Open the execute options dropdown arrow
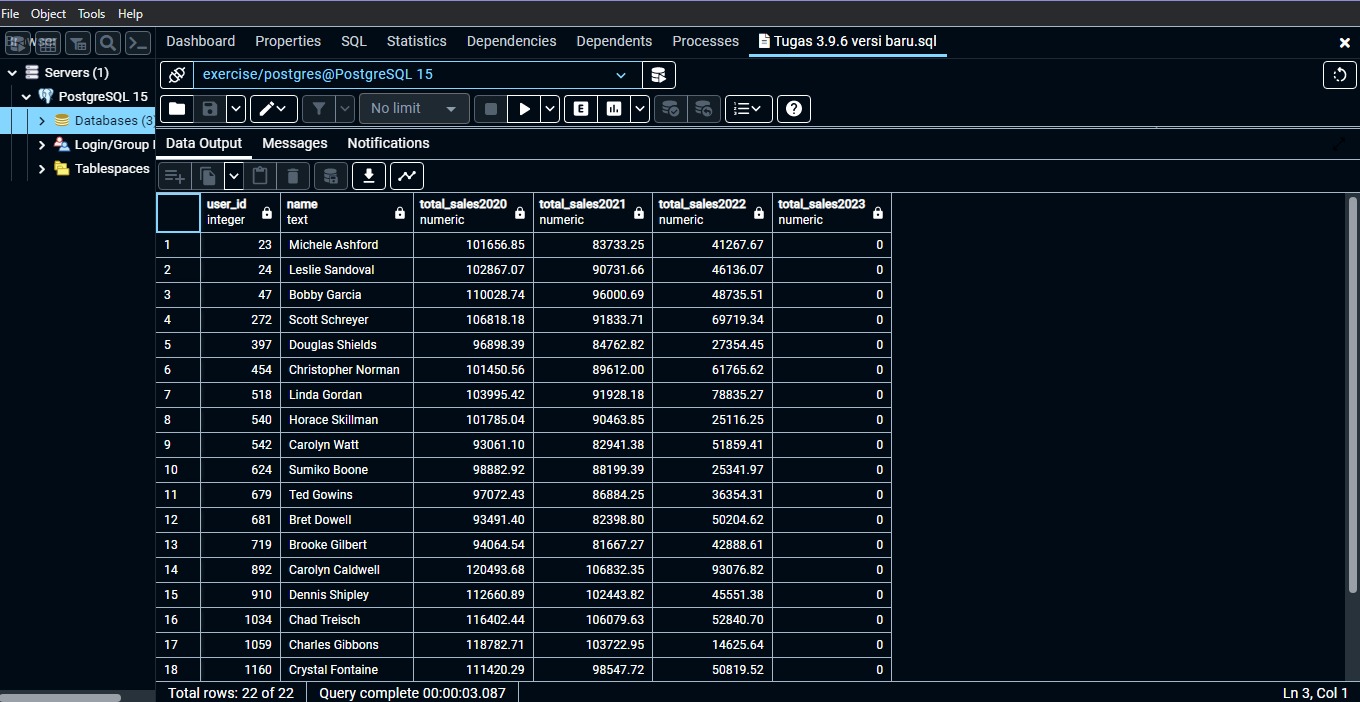Screen dimensions: 1360x702 coord(550,109)
